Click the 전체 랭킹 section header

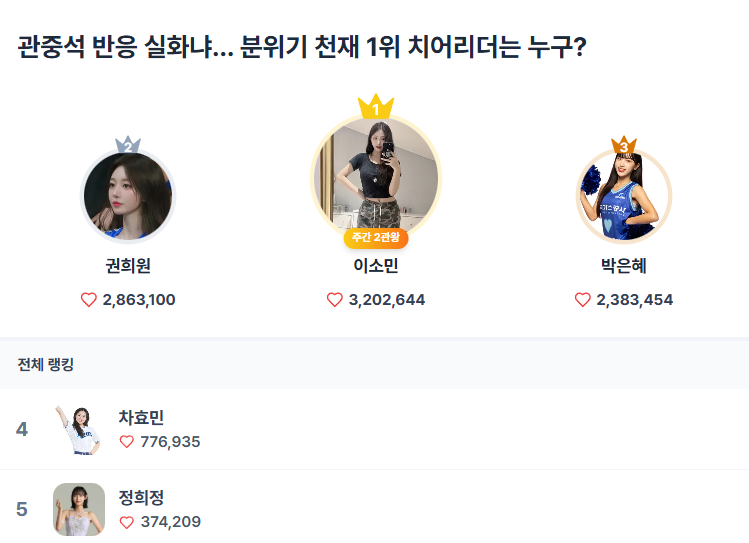click(x=46, y=365)
